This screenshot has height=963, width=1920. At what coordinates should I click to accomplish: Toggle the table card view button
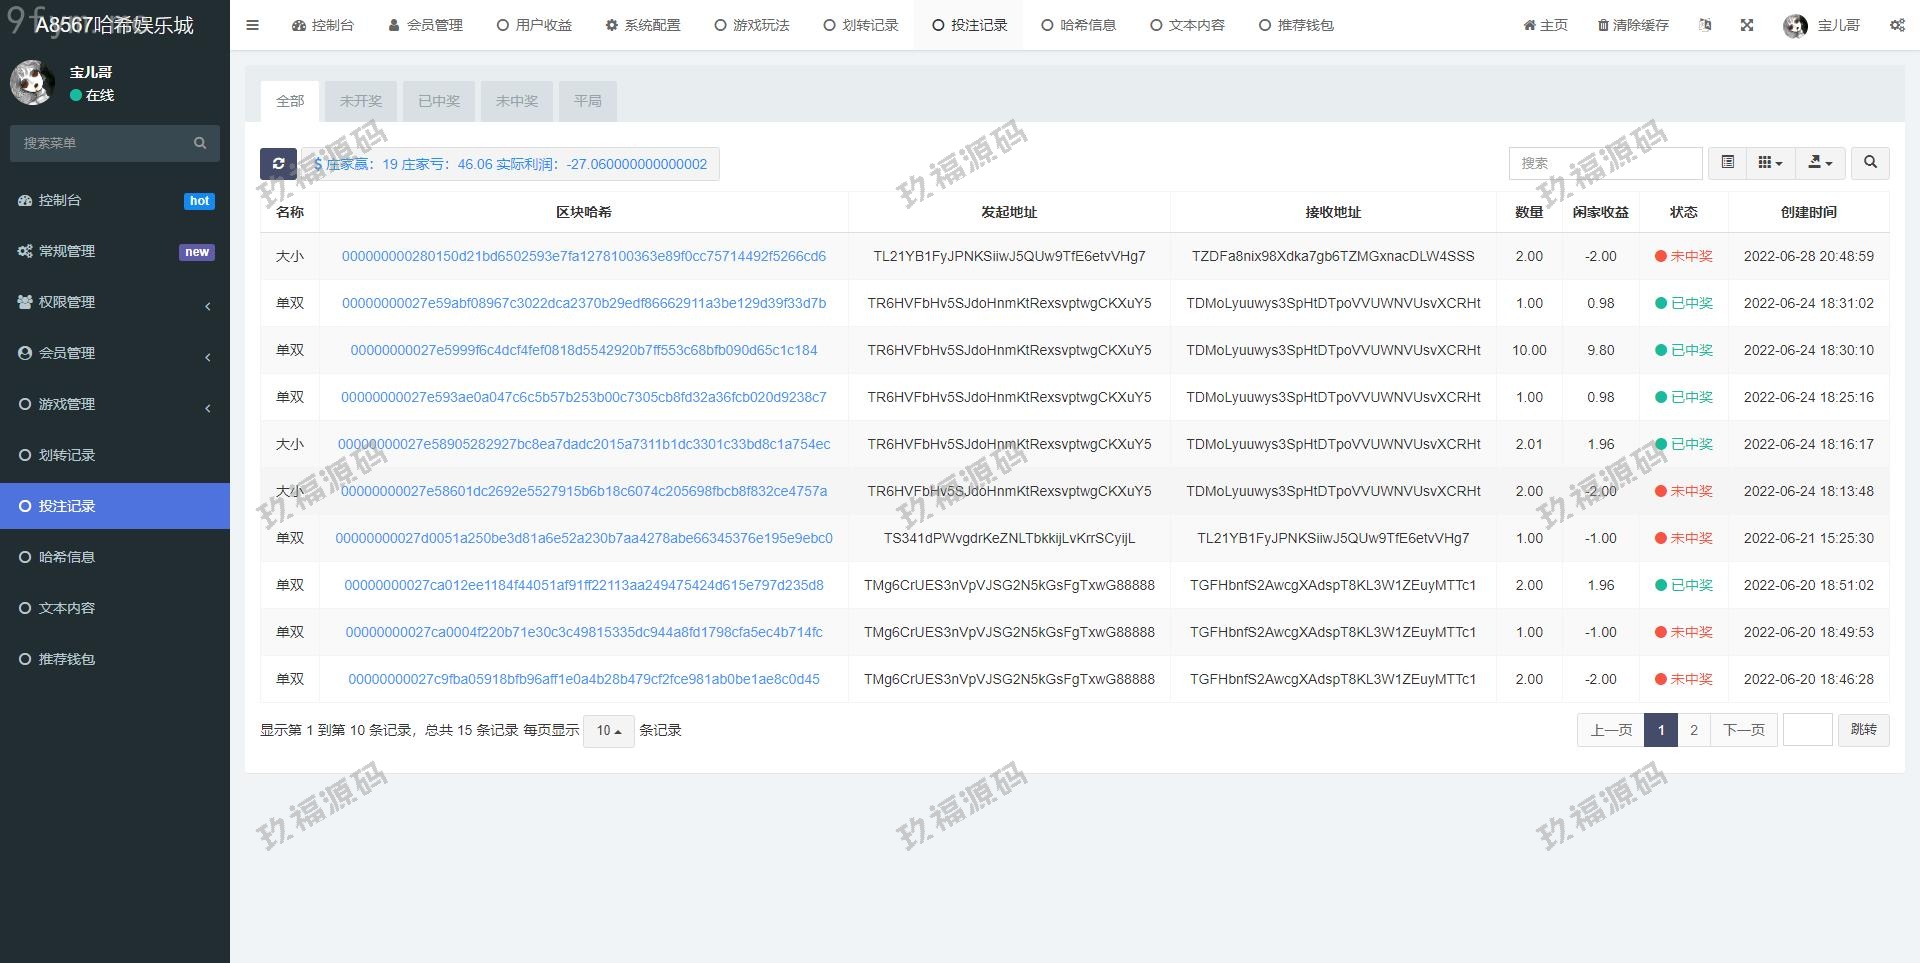pos(1727,162)
